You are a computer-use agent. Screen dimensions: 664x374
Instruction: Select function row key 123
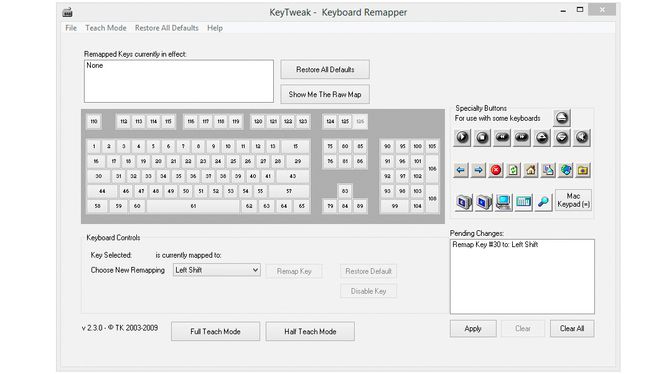coord(303,122)
